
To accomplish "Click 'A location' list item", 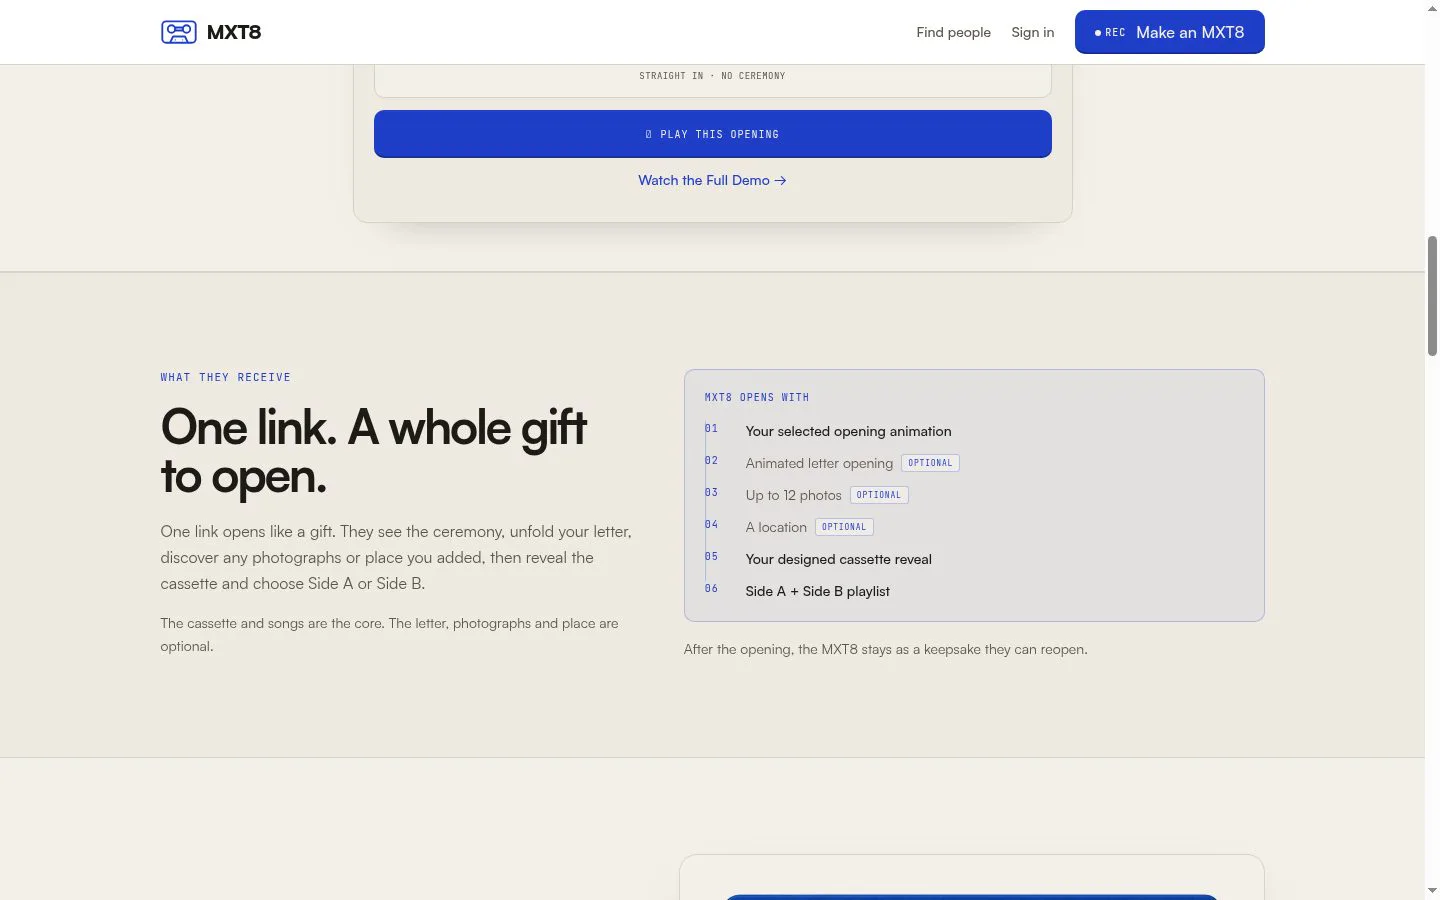I will [776, 527].
